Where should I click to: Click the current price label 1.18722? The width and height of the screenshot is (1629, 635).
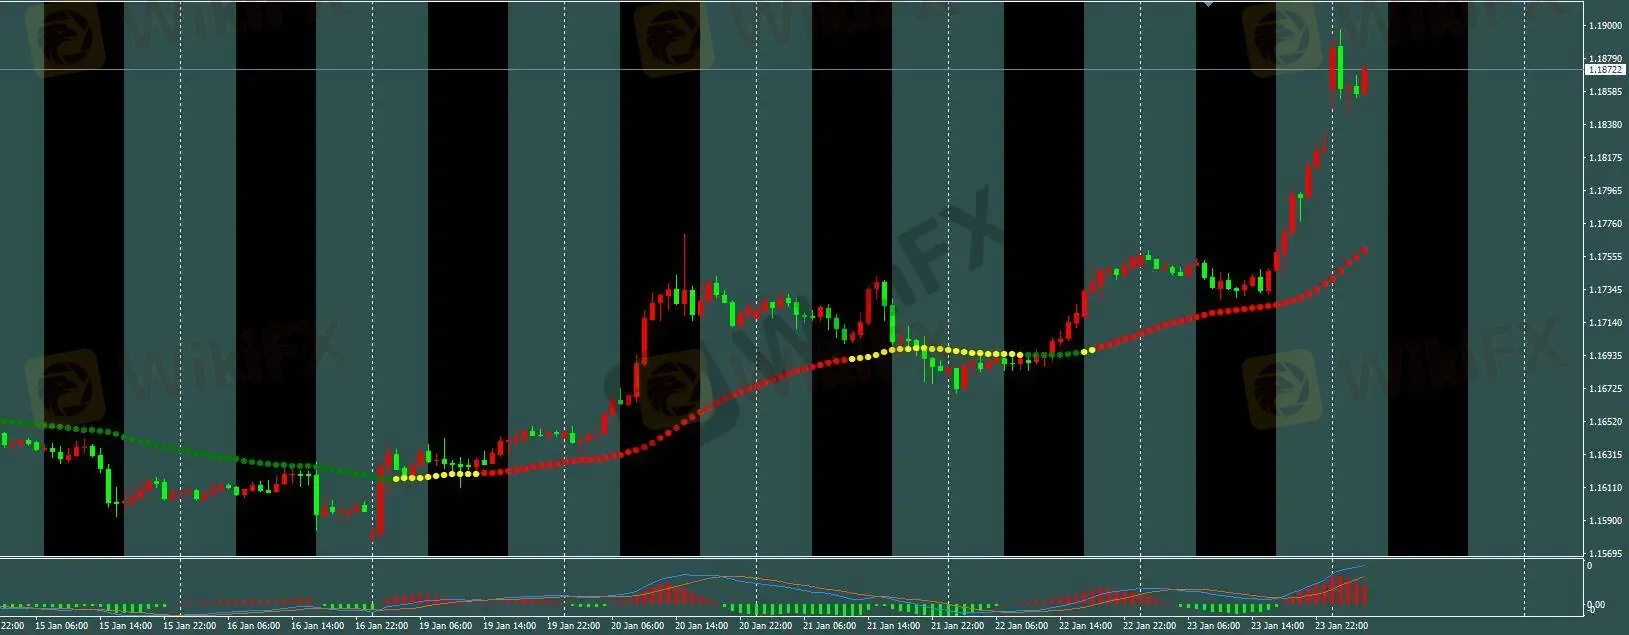pyautogui.click(x=1604, y=70)
